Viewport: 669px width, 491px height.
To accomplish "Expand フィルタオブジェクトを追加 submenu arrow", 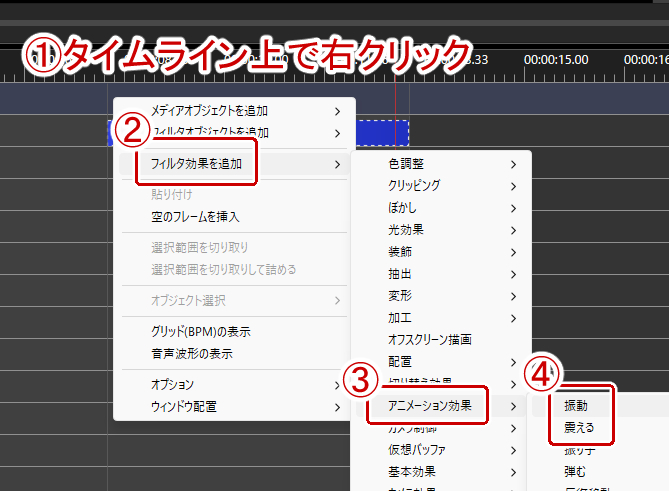I will click(x=337, y=134).
